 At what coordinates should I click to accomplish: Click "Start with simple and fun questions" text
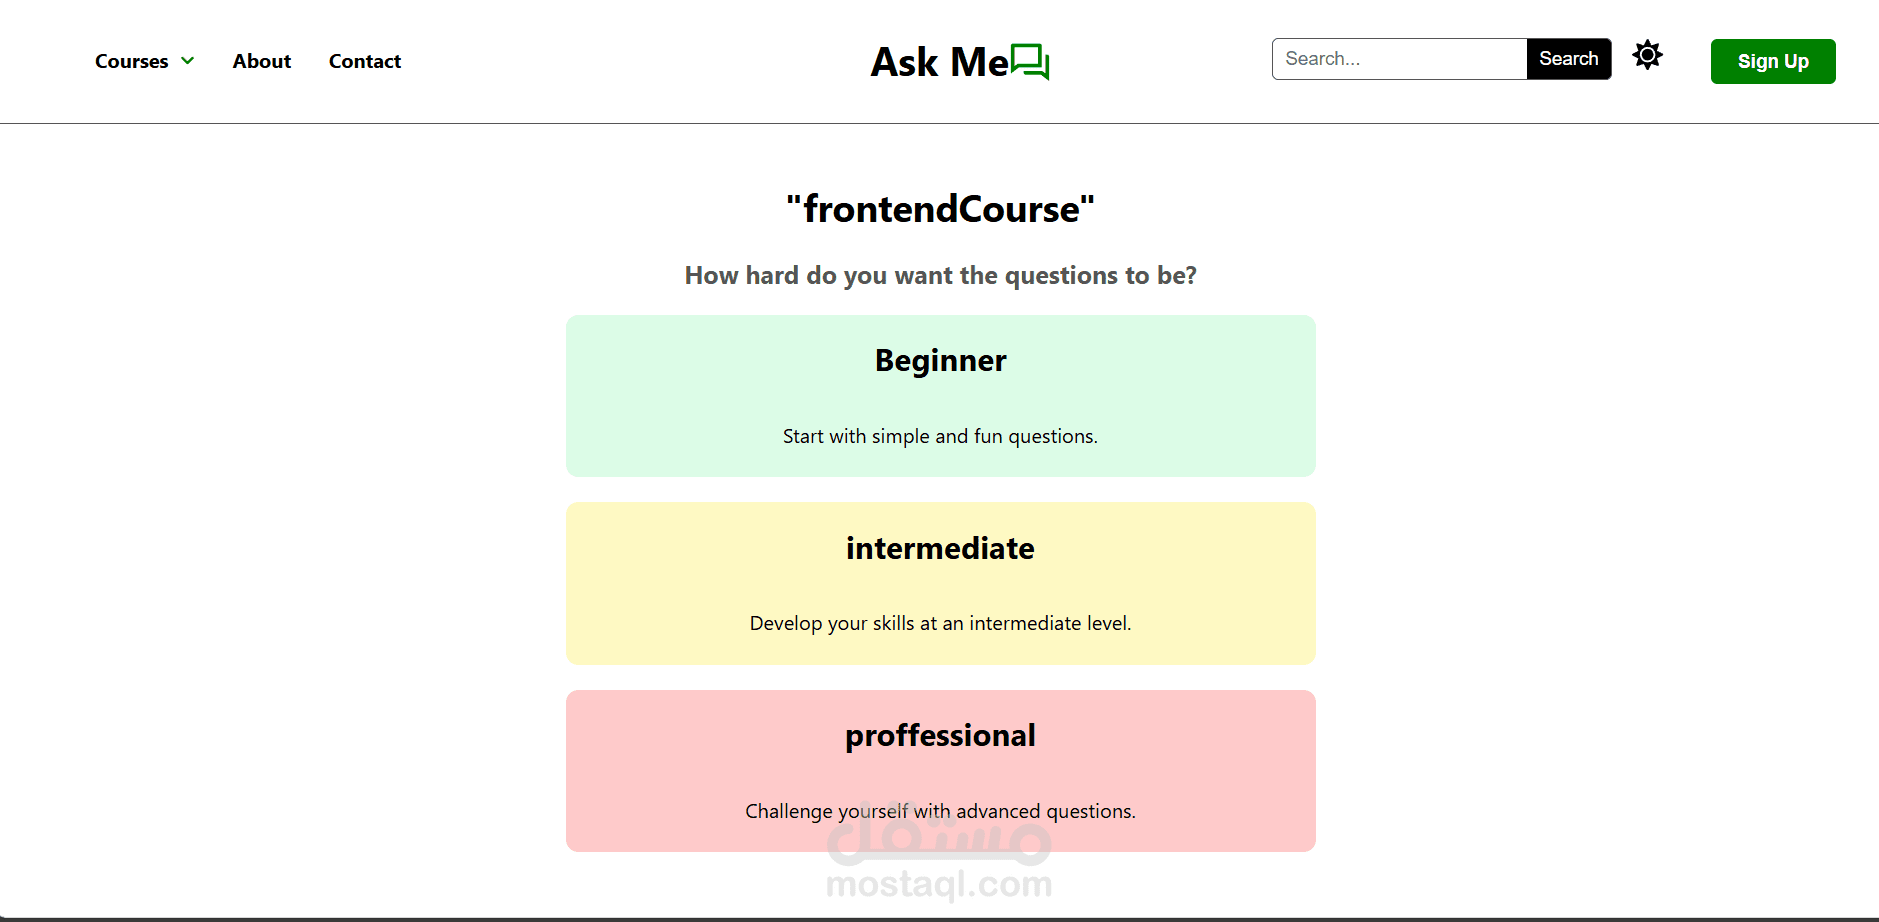940,436
